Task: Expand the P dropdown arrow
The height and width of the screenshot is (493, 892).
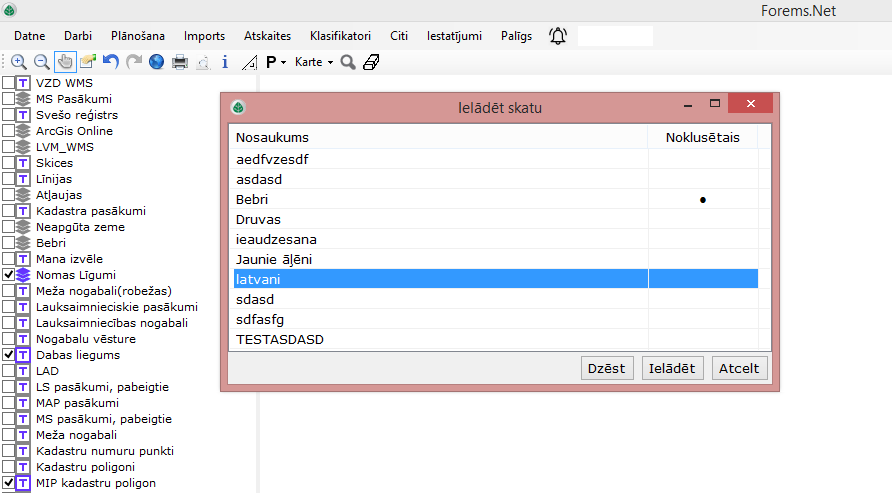Action: (284, 62)
